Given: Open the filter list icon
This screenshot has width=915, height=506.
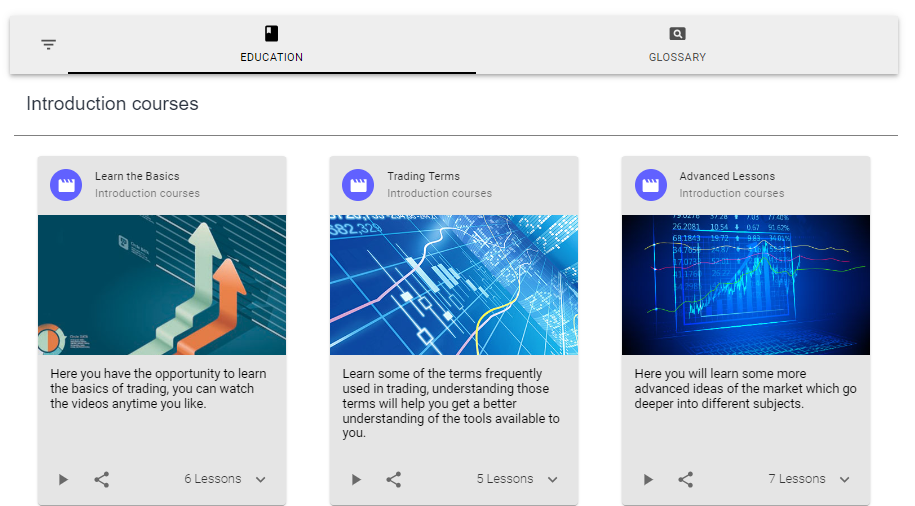Looking at the screenshot, I should click(48, 45).
